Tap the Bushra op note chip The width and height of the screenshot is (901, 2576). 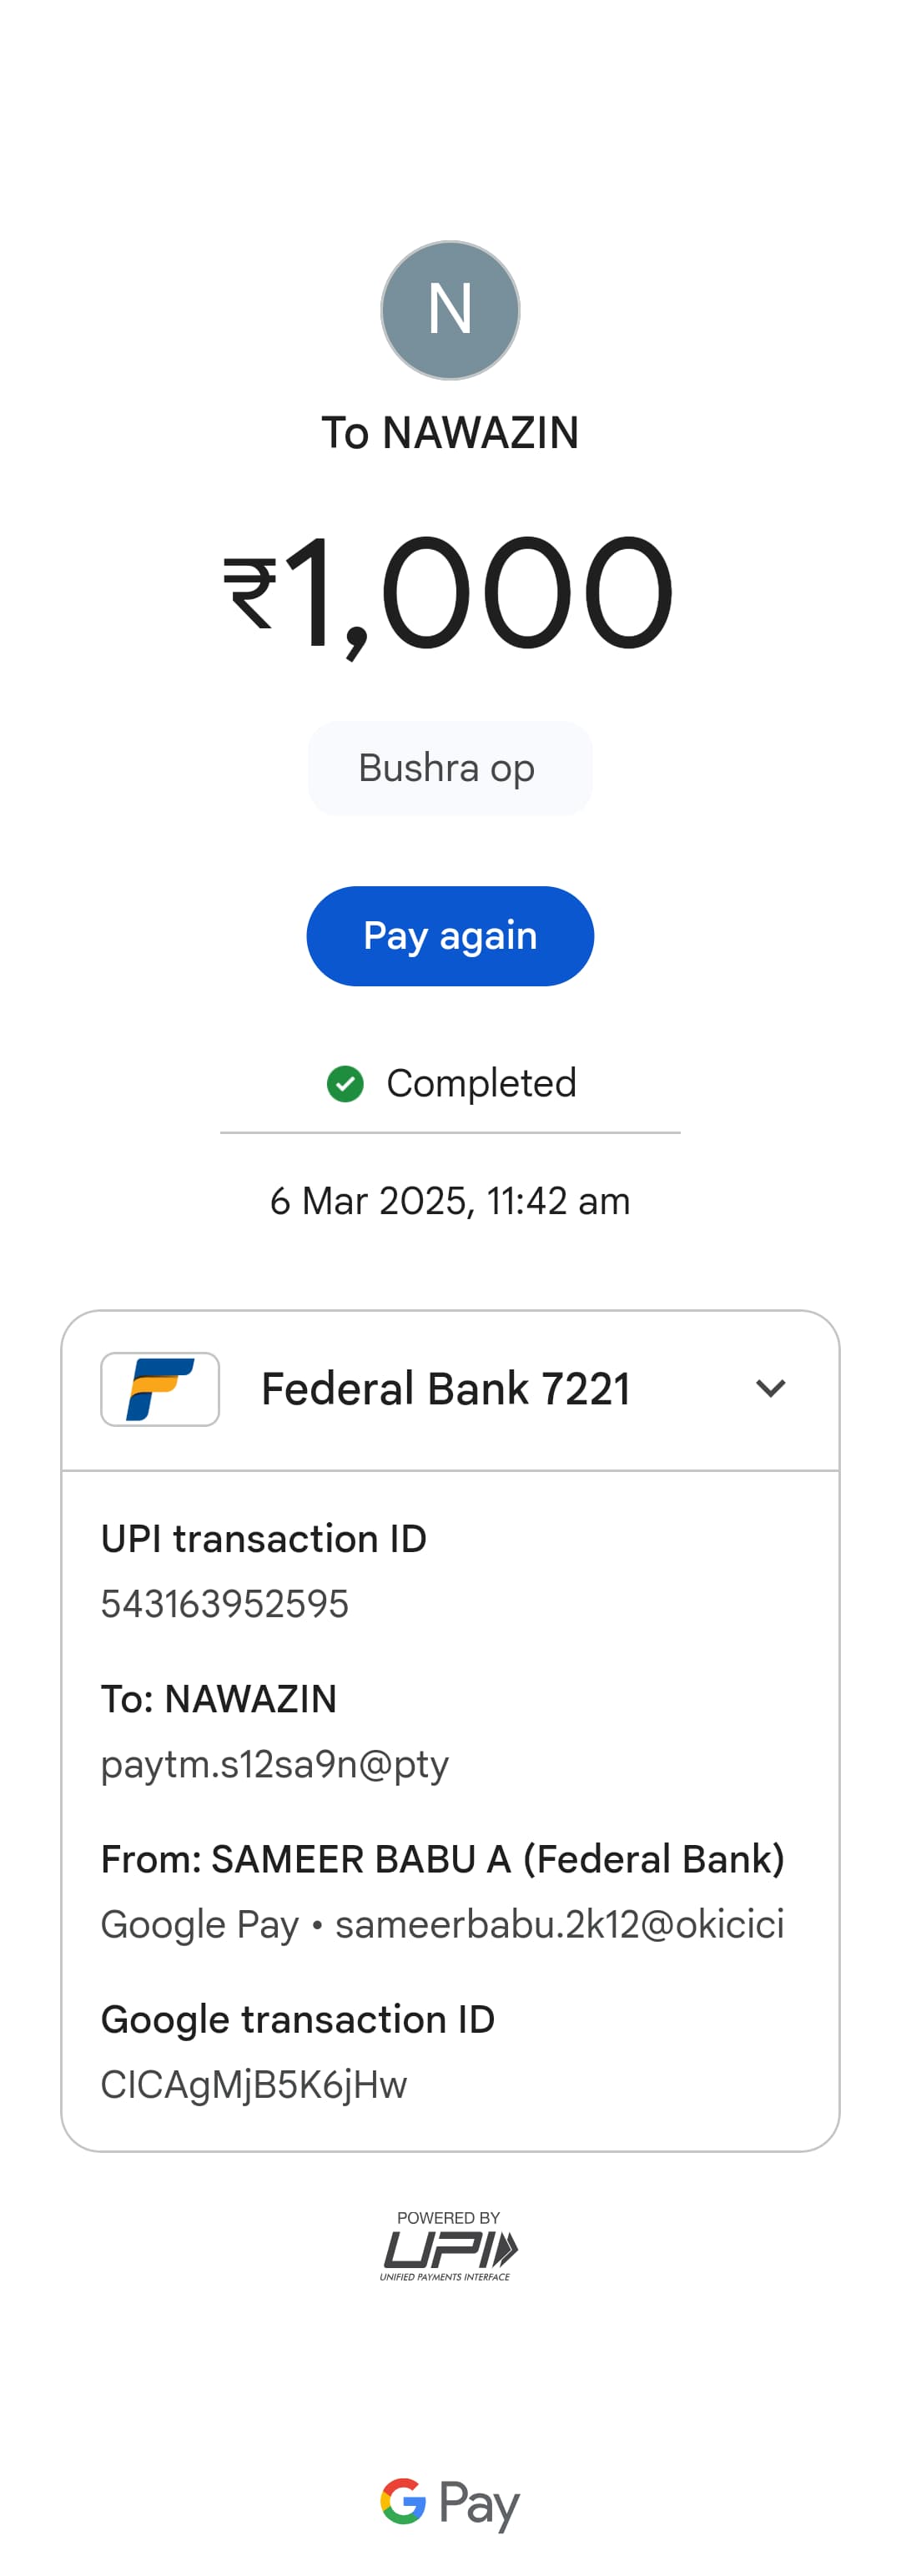coord(449,768)
